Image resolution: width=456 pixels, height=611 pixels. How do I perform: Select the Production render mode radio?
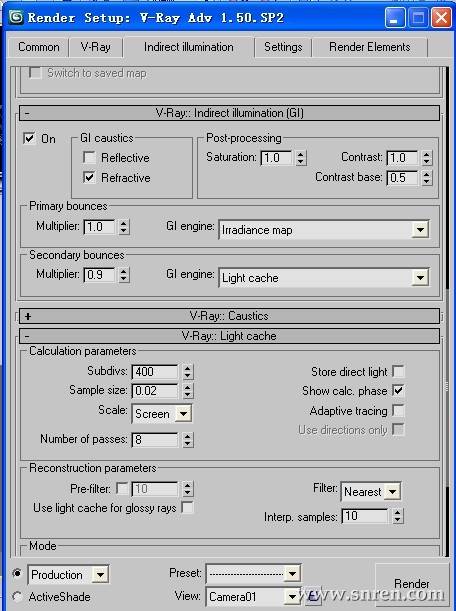pyautogui.click(x=17, y=574)
